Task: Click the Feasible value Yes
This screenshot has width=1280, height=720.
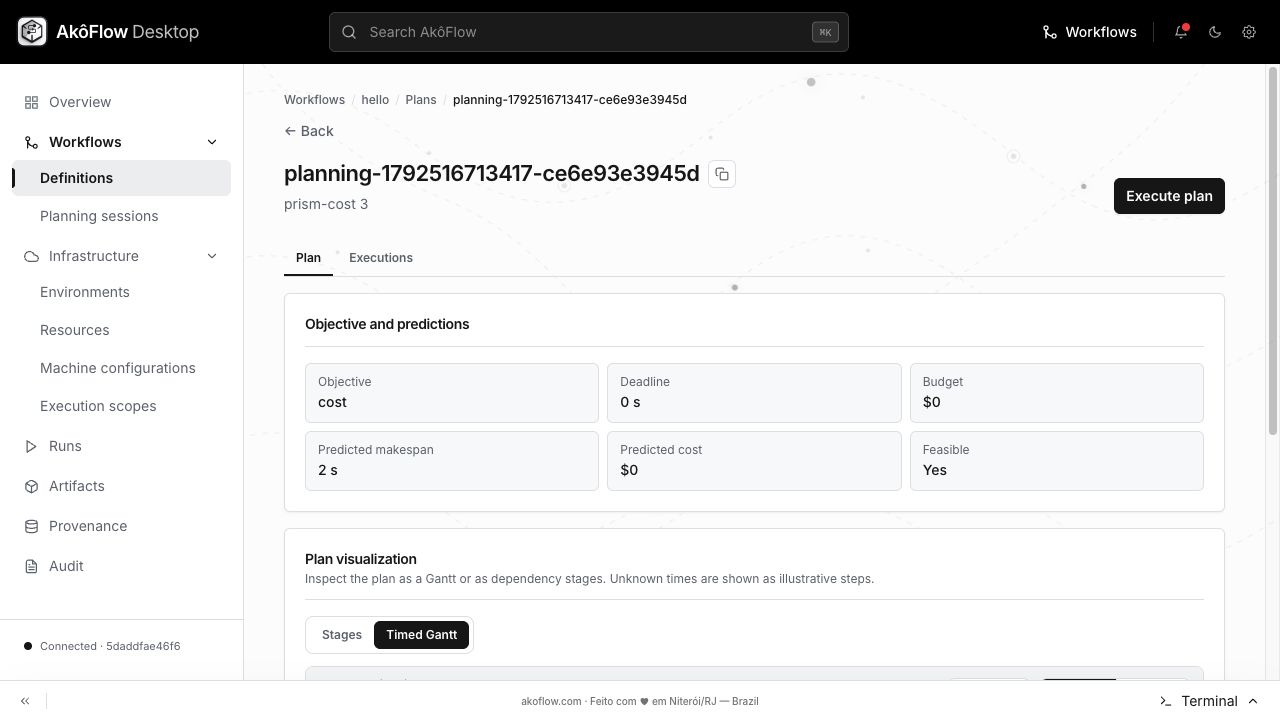Action: (x=935, y=470)
